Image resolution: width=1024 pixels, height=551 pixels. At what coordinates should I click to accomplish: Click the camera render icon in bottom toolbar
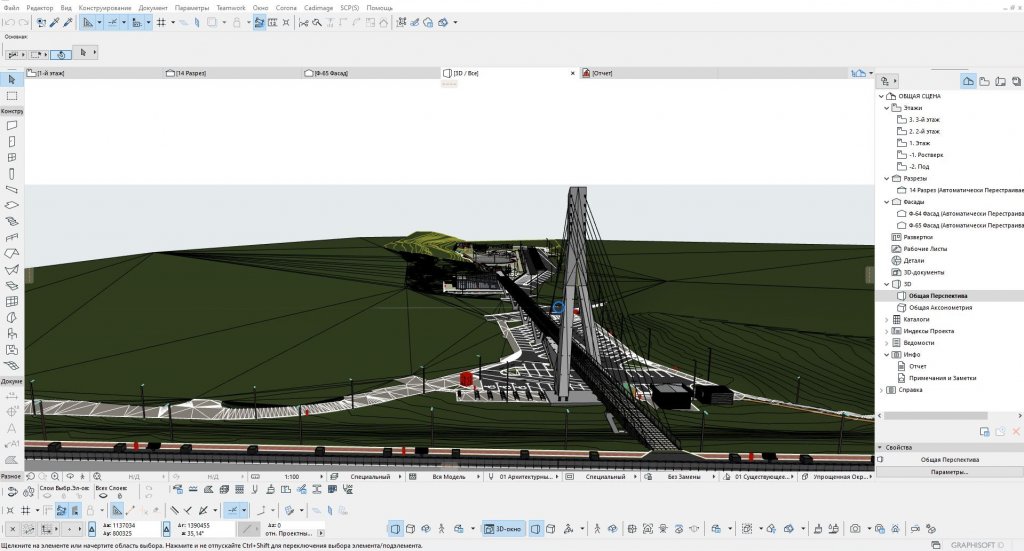click(x=855, y=527)
